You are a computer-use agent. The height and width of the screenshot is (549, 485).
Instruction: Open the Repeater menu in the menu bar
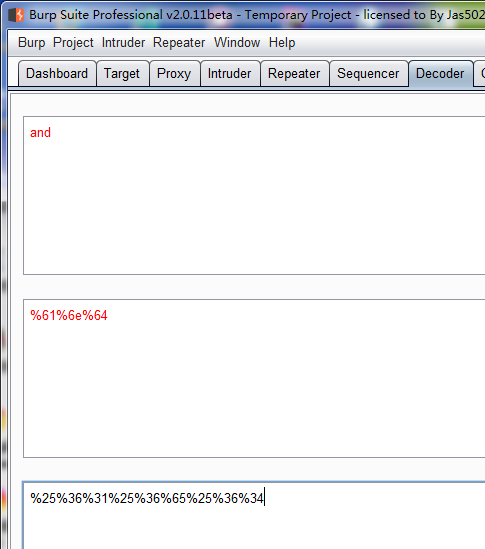[x=179, y=43]
